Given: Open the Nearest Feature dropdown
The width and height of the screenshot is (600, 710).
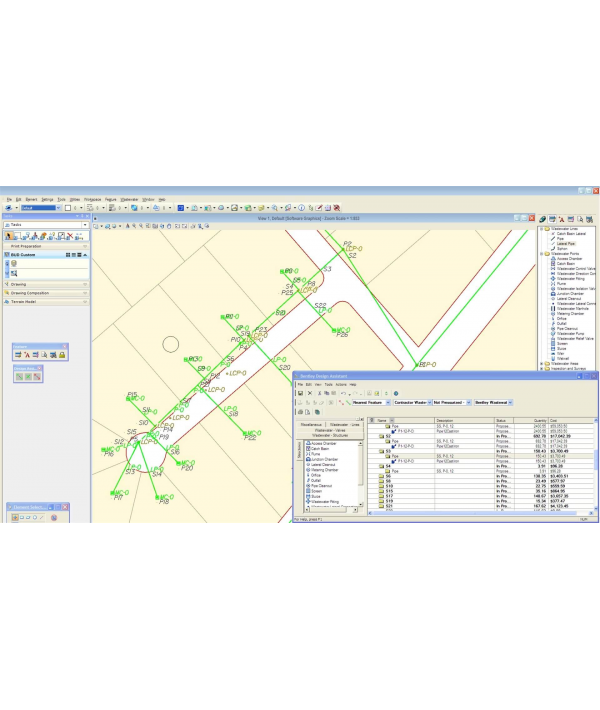Looking at the screenshot, I should 388,403.
